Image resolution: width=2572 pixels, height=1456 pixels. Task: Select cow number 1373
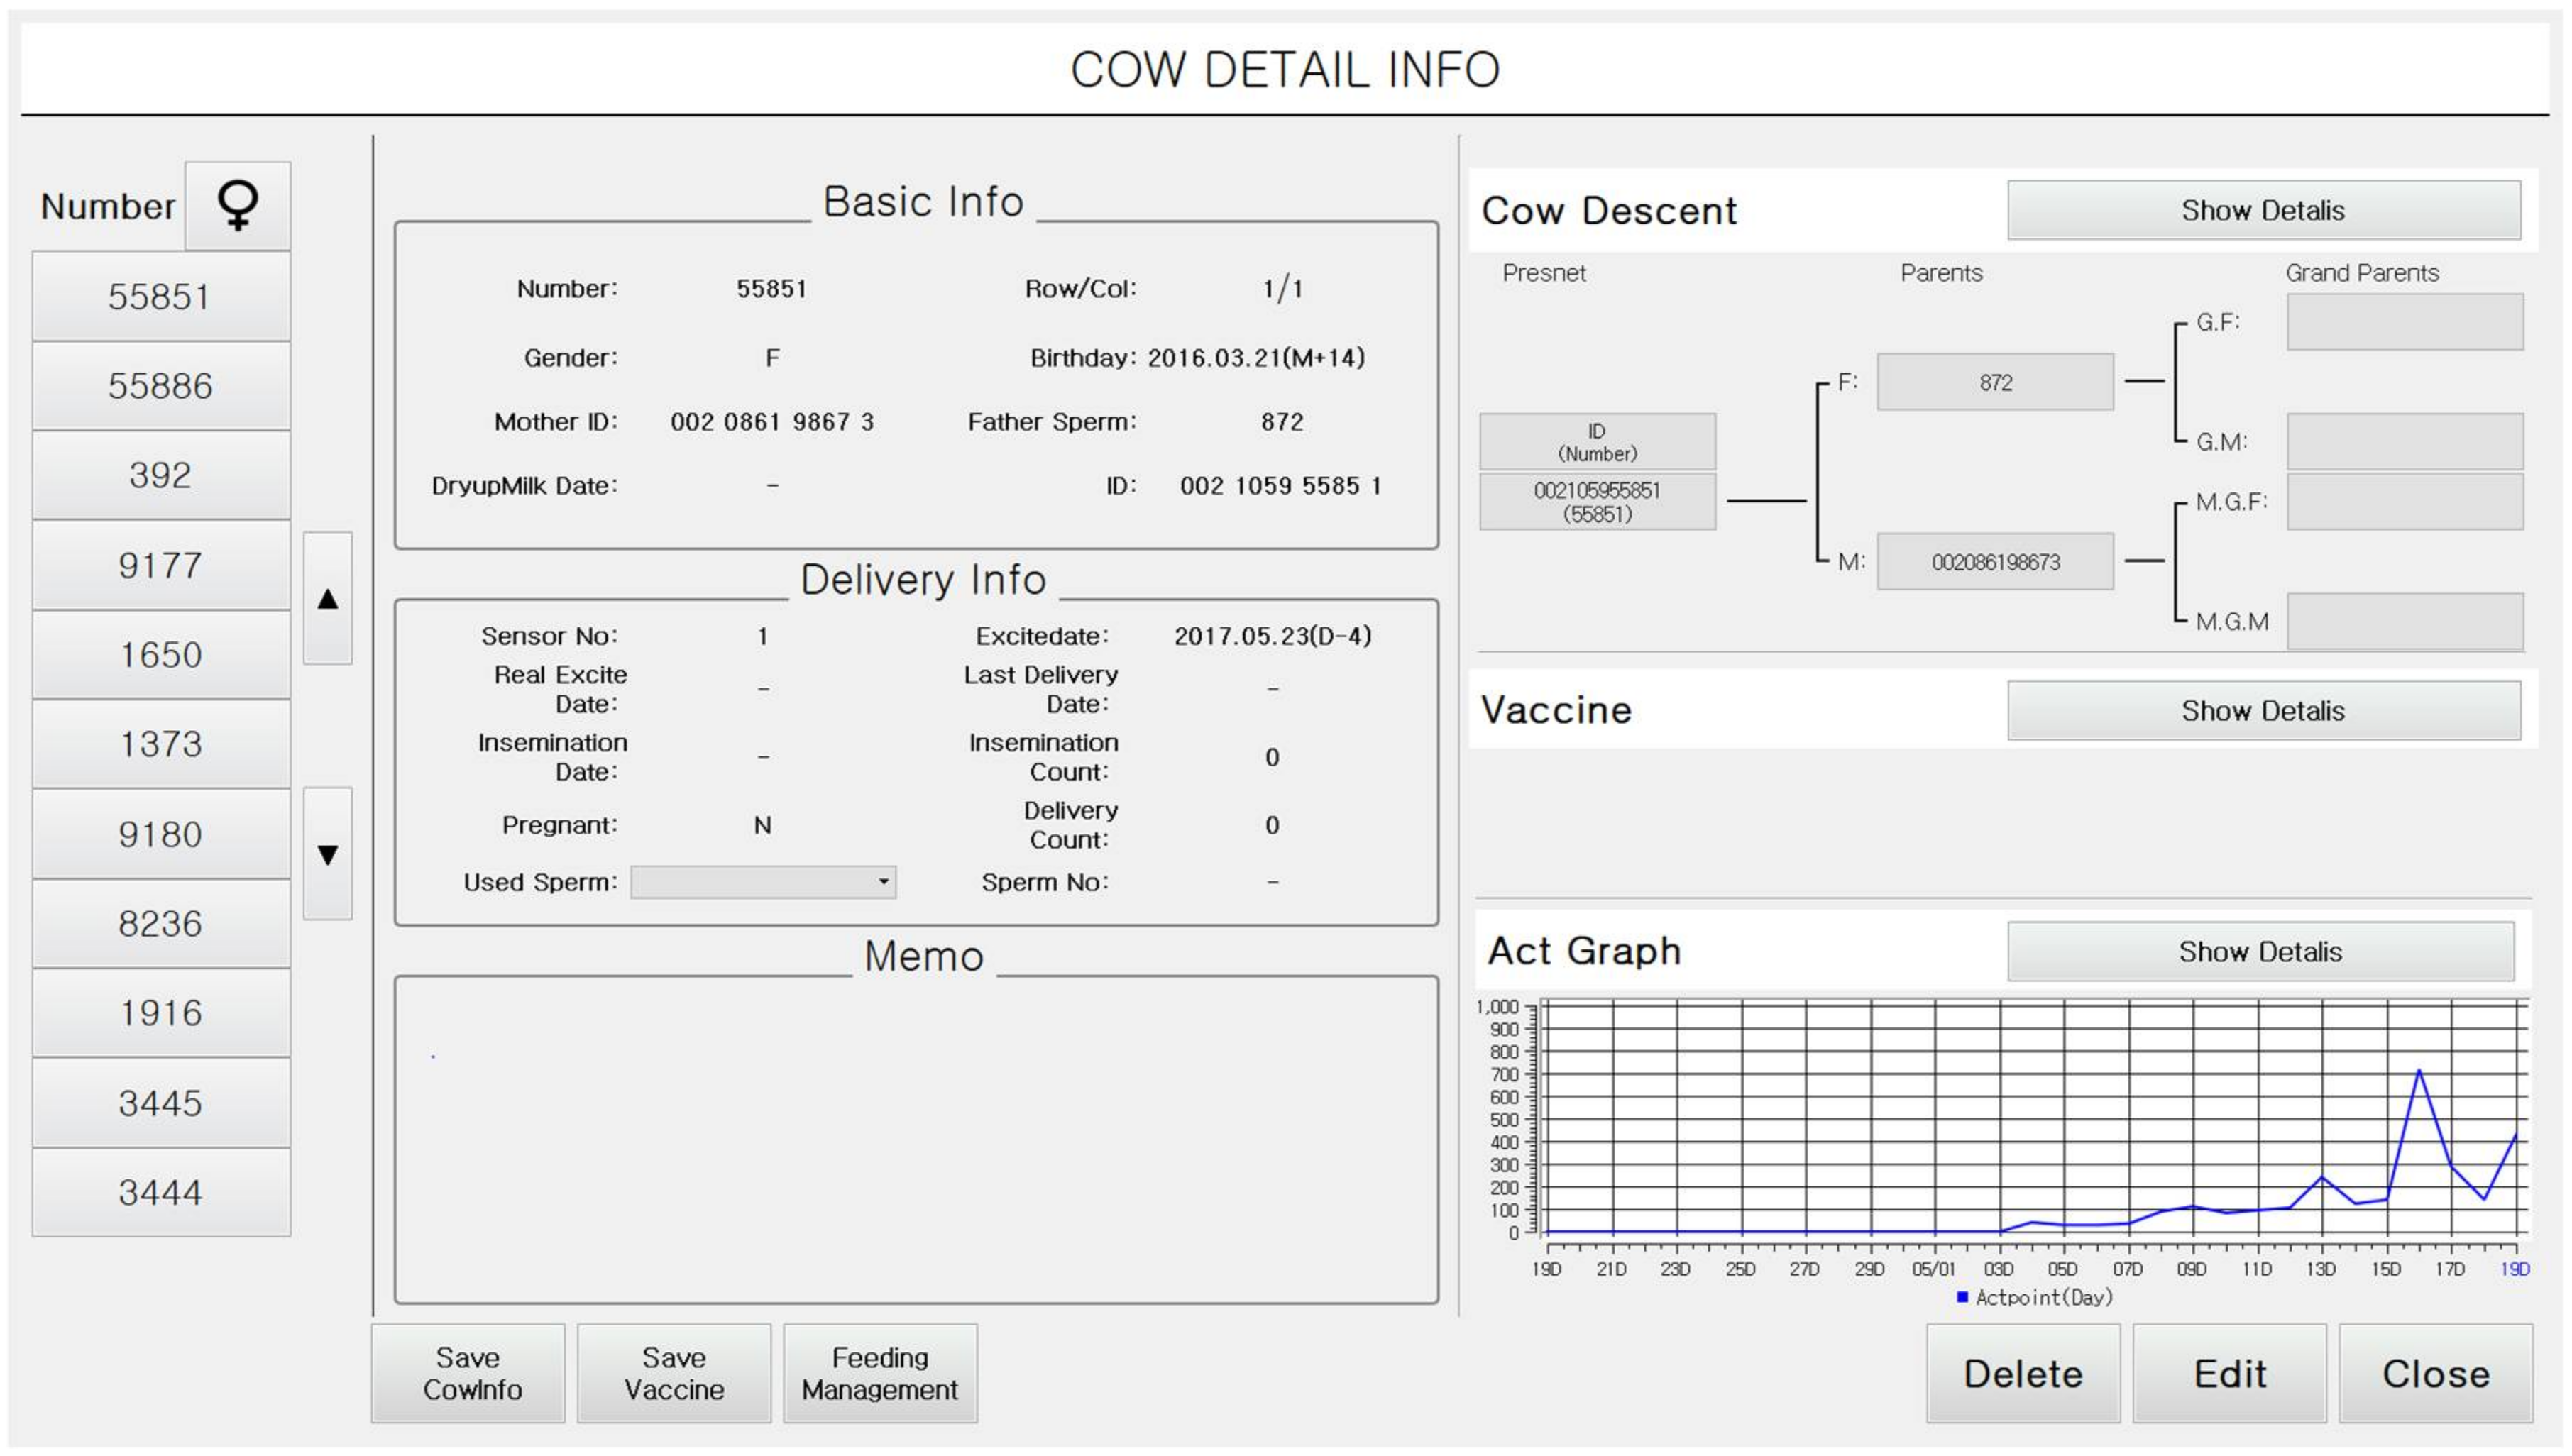coord(161,744)
